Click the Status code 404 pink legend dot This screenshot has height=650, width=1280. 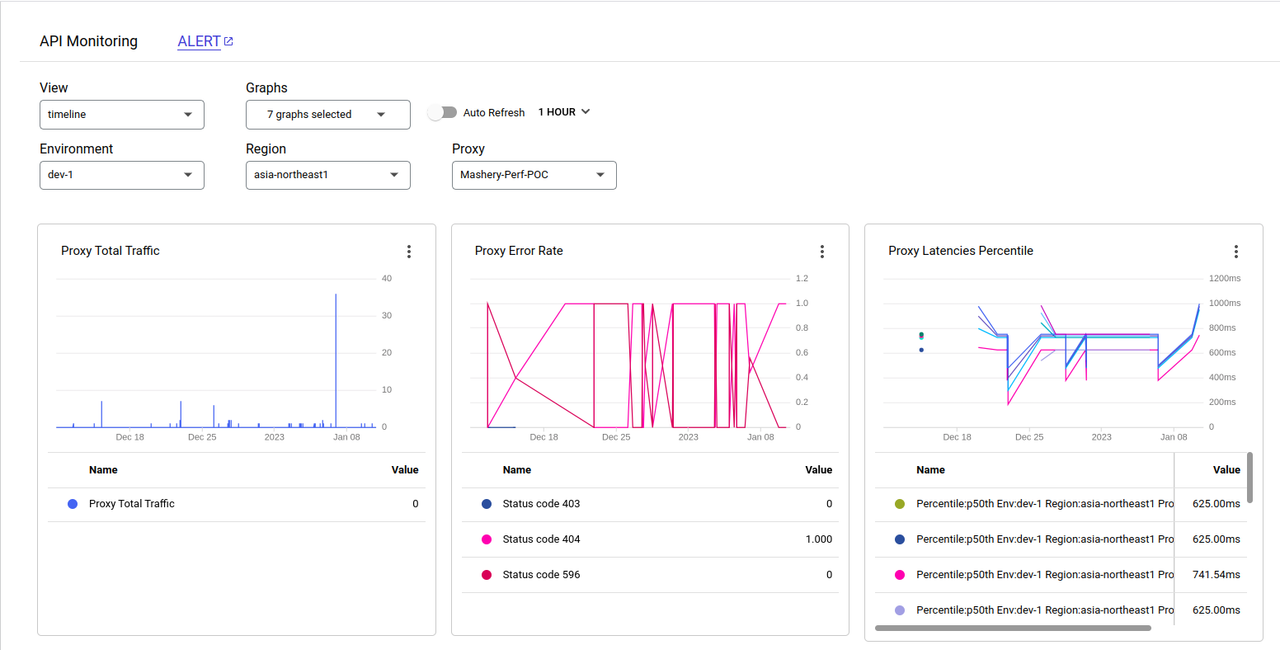click(487, 540)
